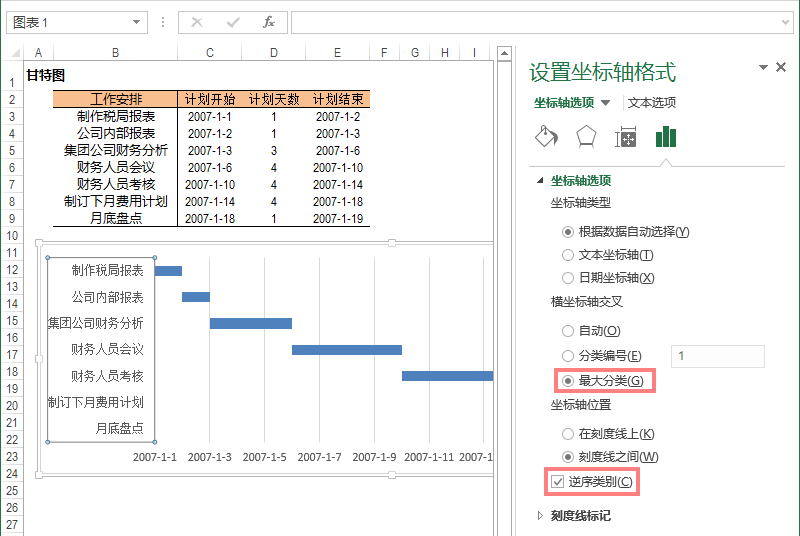
Task: Switch to the 坐标轴选项 tab
Action: pos(564,103)
